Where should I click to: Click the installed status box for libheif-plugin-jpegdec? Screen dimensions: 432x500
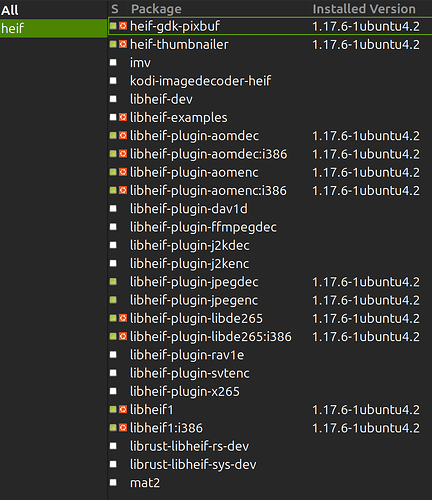(113, 282)
